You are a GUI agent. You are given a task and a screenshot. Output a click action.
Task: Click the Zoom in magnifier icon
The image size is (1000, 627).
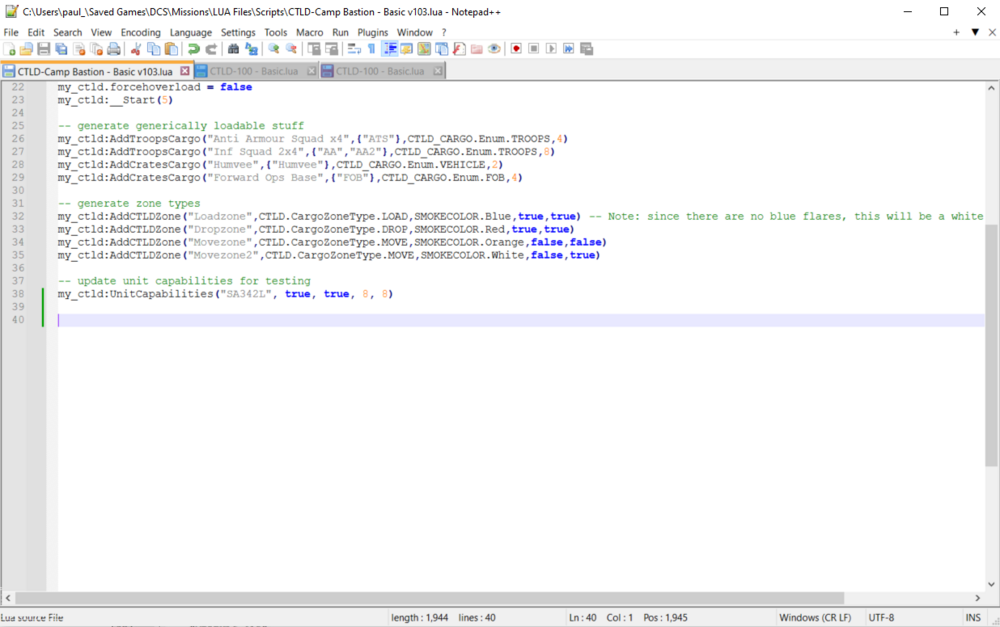tap(273, 49)
